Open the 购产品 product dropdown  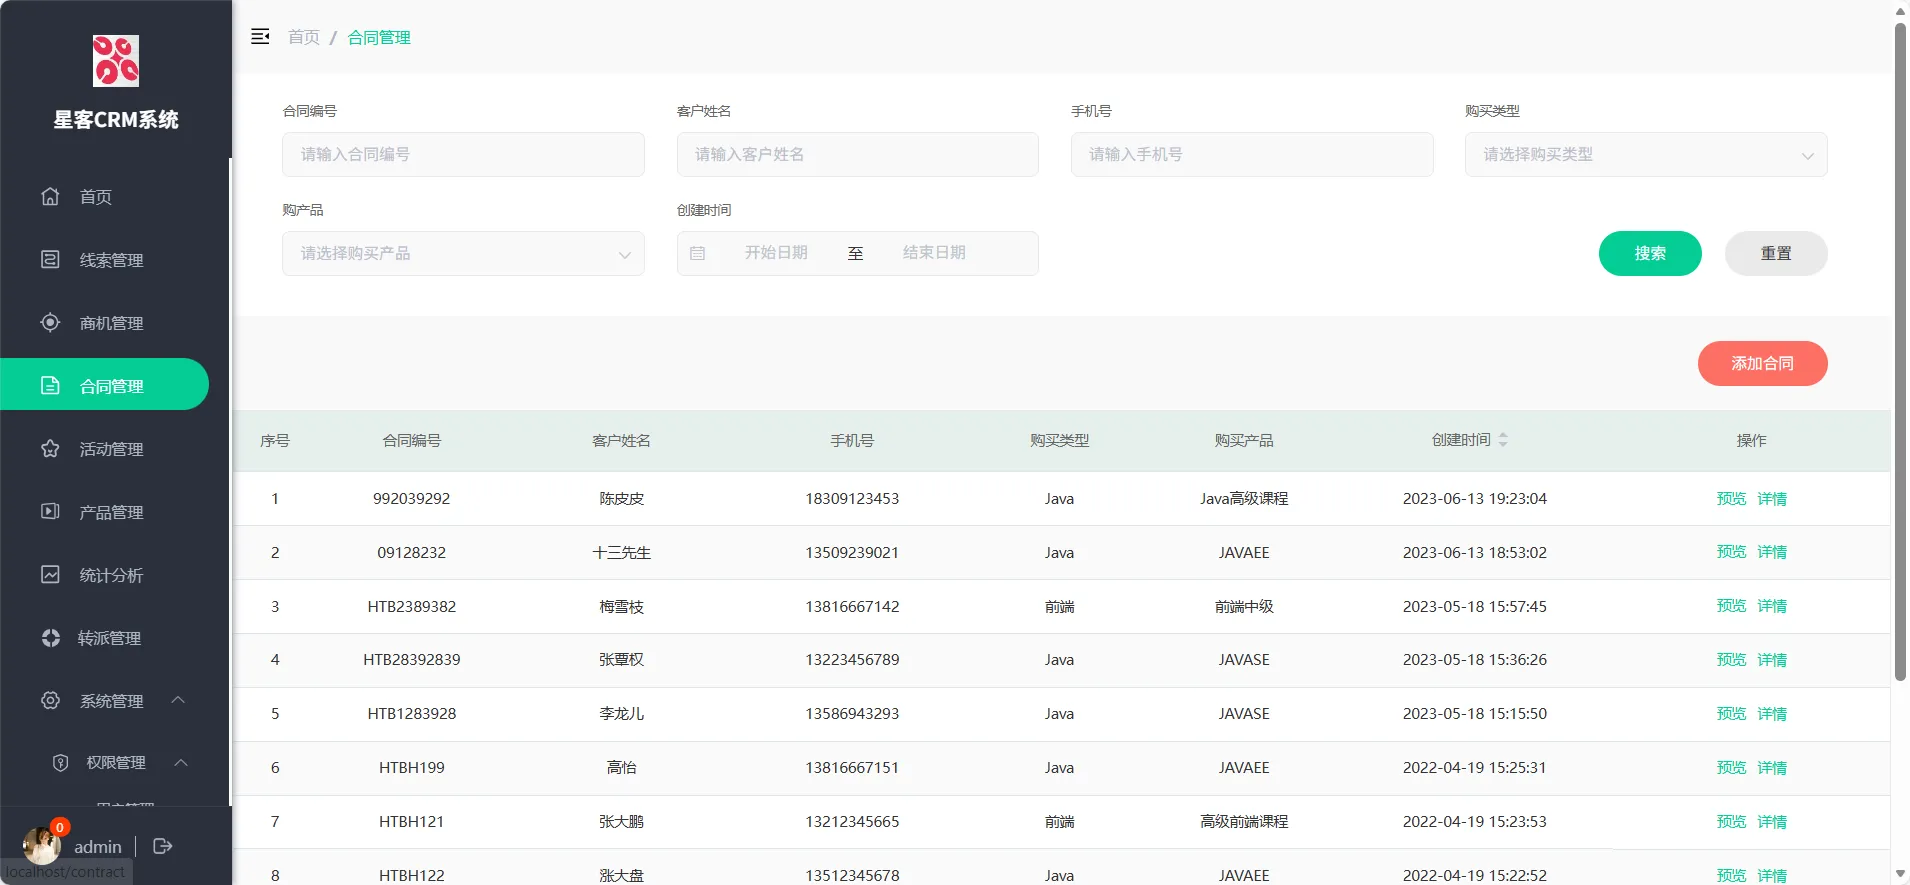point(463,254)
